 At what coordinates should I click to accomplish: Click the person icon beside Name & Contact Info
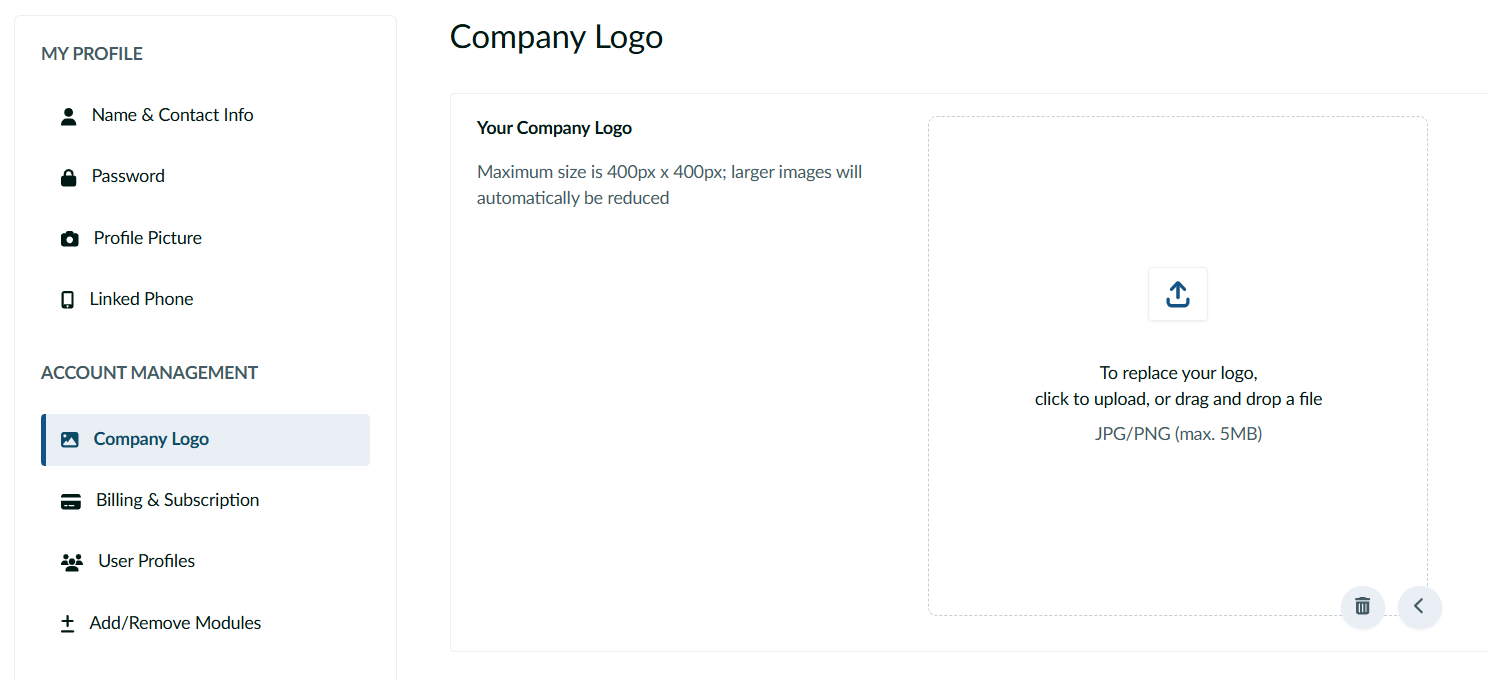(68, 116)
